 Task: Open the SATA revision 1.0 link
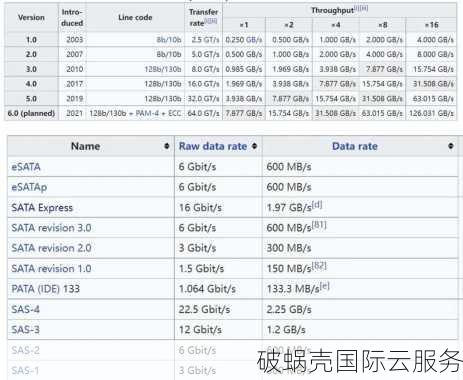[51, 268]
